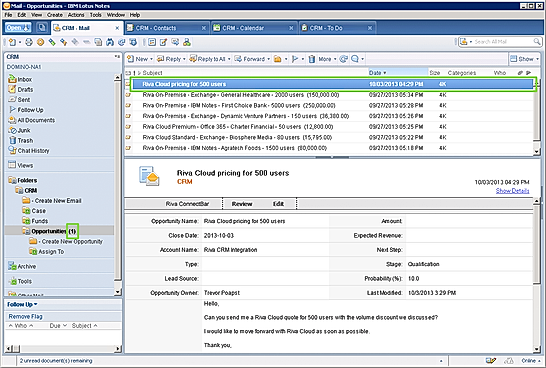Click the Follow Up flag icon
The image size is (546, 368).
coord(295,59)
